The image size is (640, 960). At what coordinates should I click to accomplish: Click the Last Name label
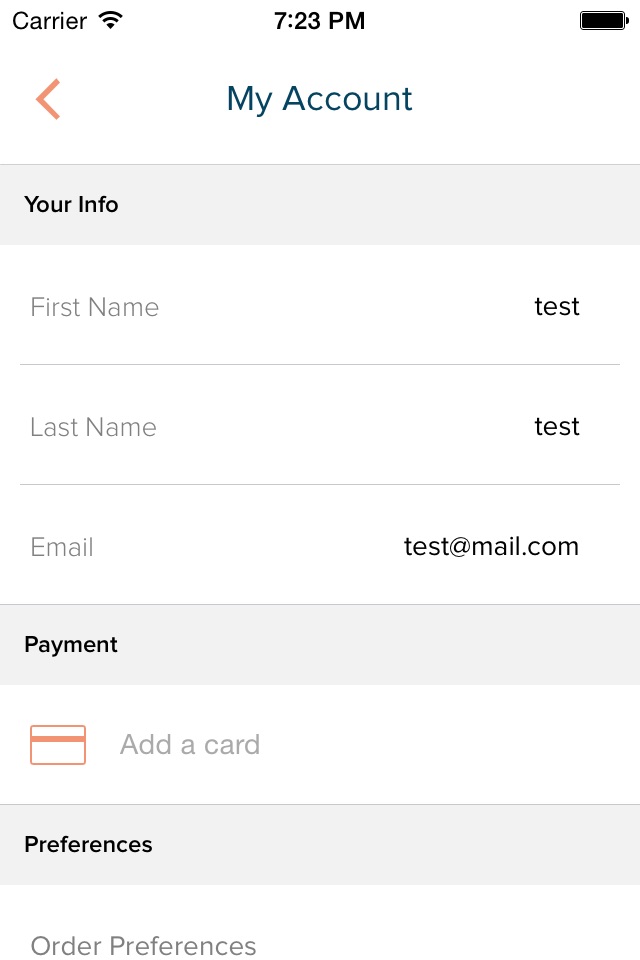click(93, 427)
